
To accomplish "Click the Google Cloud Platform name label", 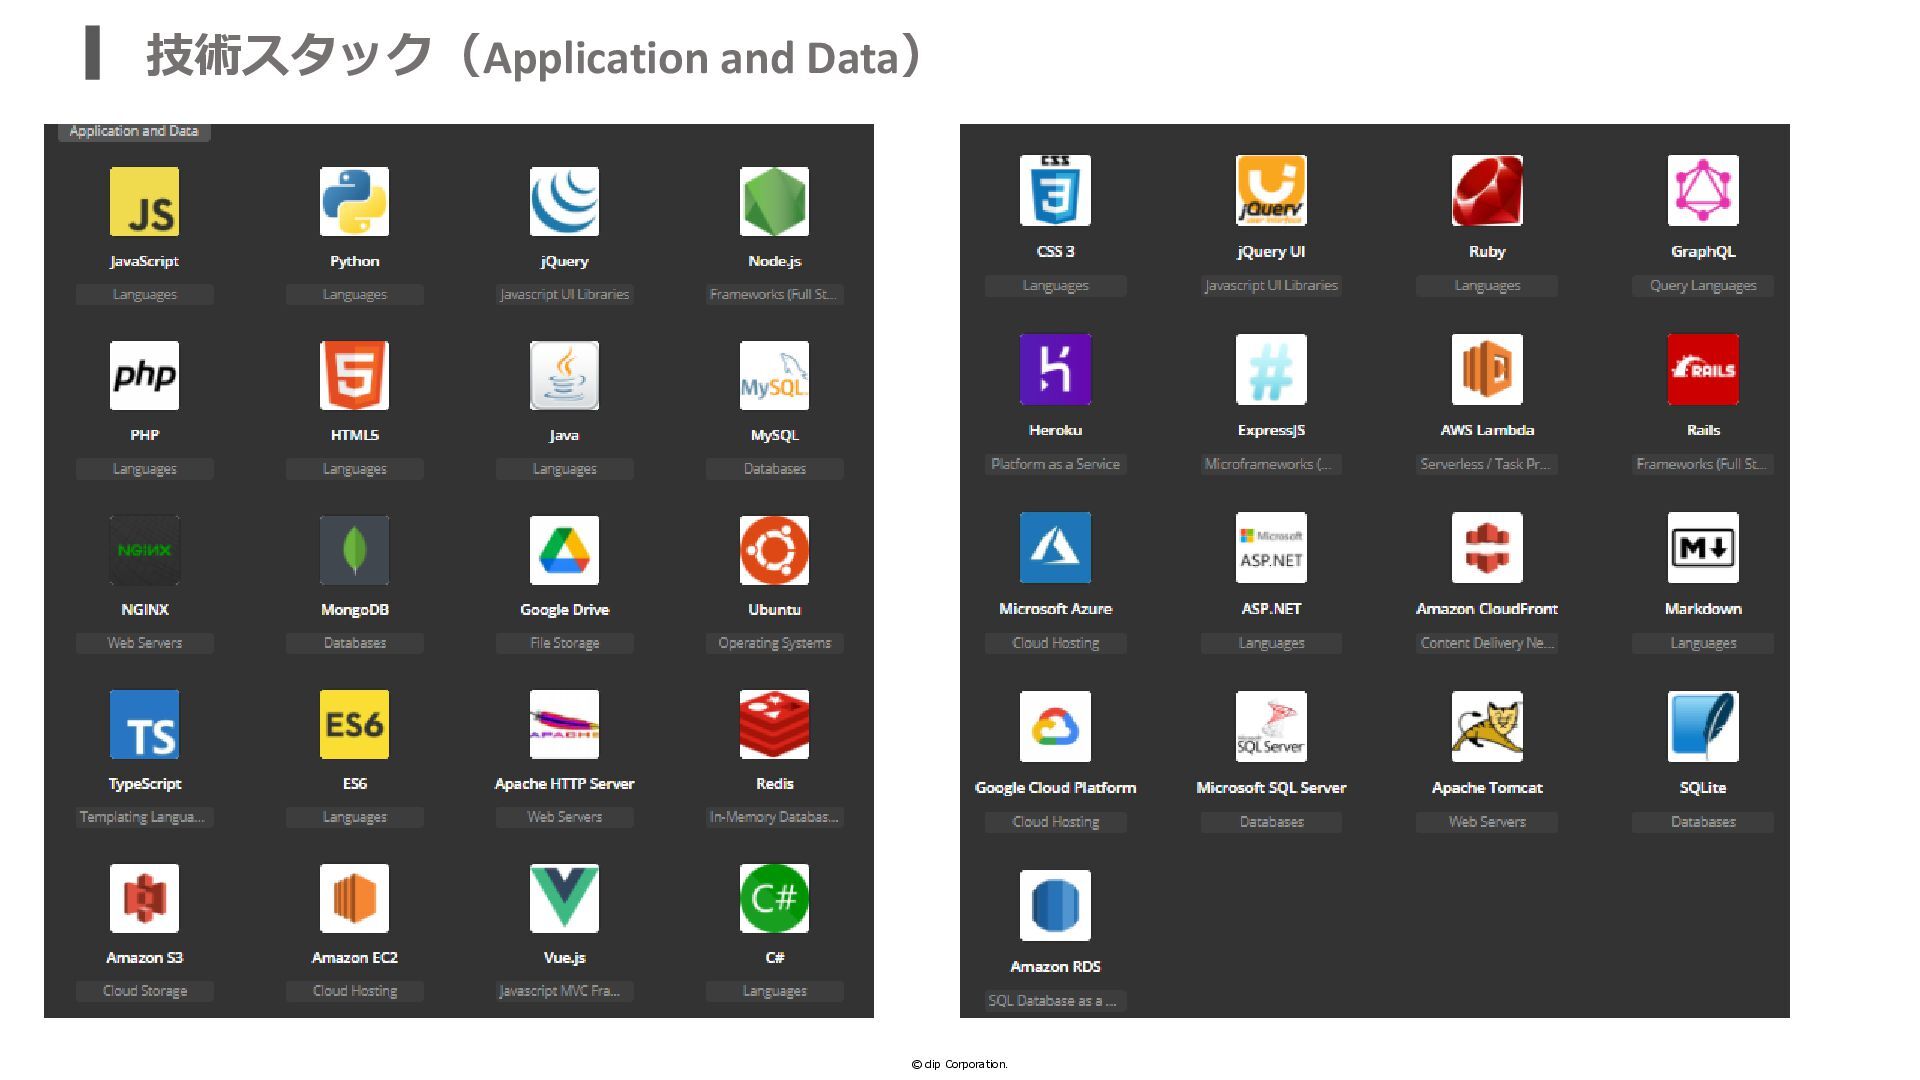I will pos(1055,787).
